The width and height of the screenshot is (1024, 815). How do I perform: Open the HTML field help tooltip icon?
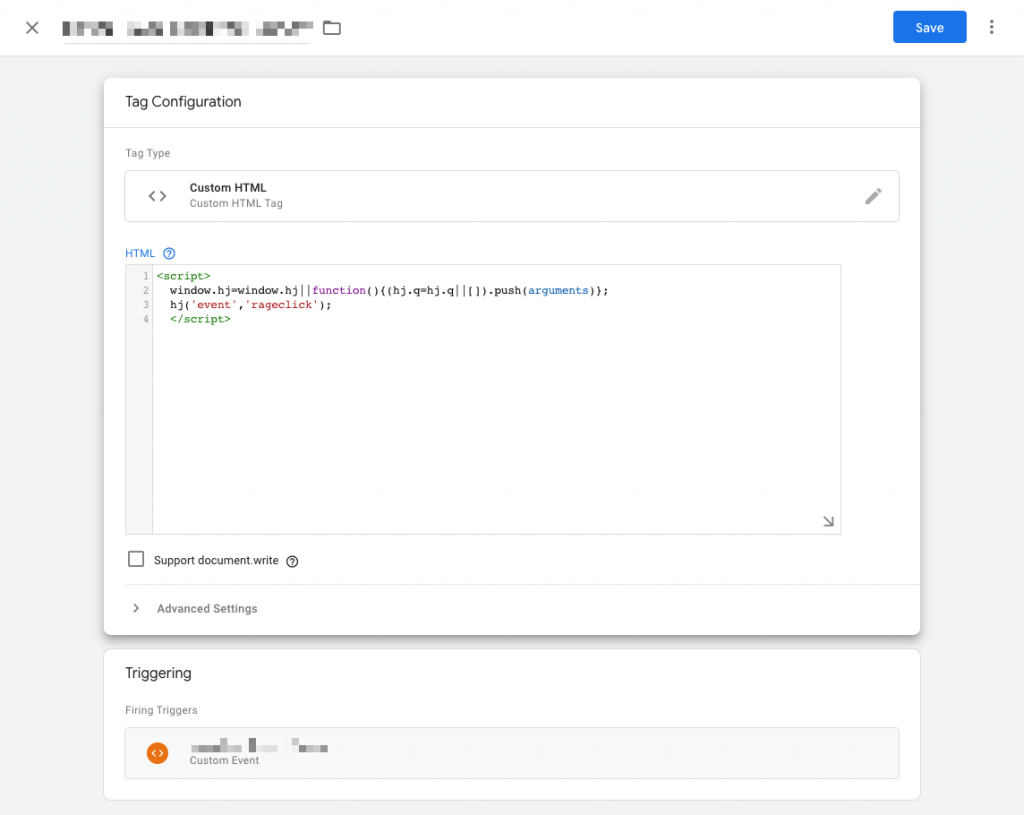click(168, 253)
